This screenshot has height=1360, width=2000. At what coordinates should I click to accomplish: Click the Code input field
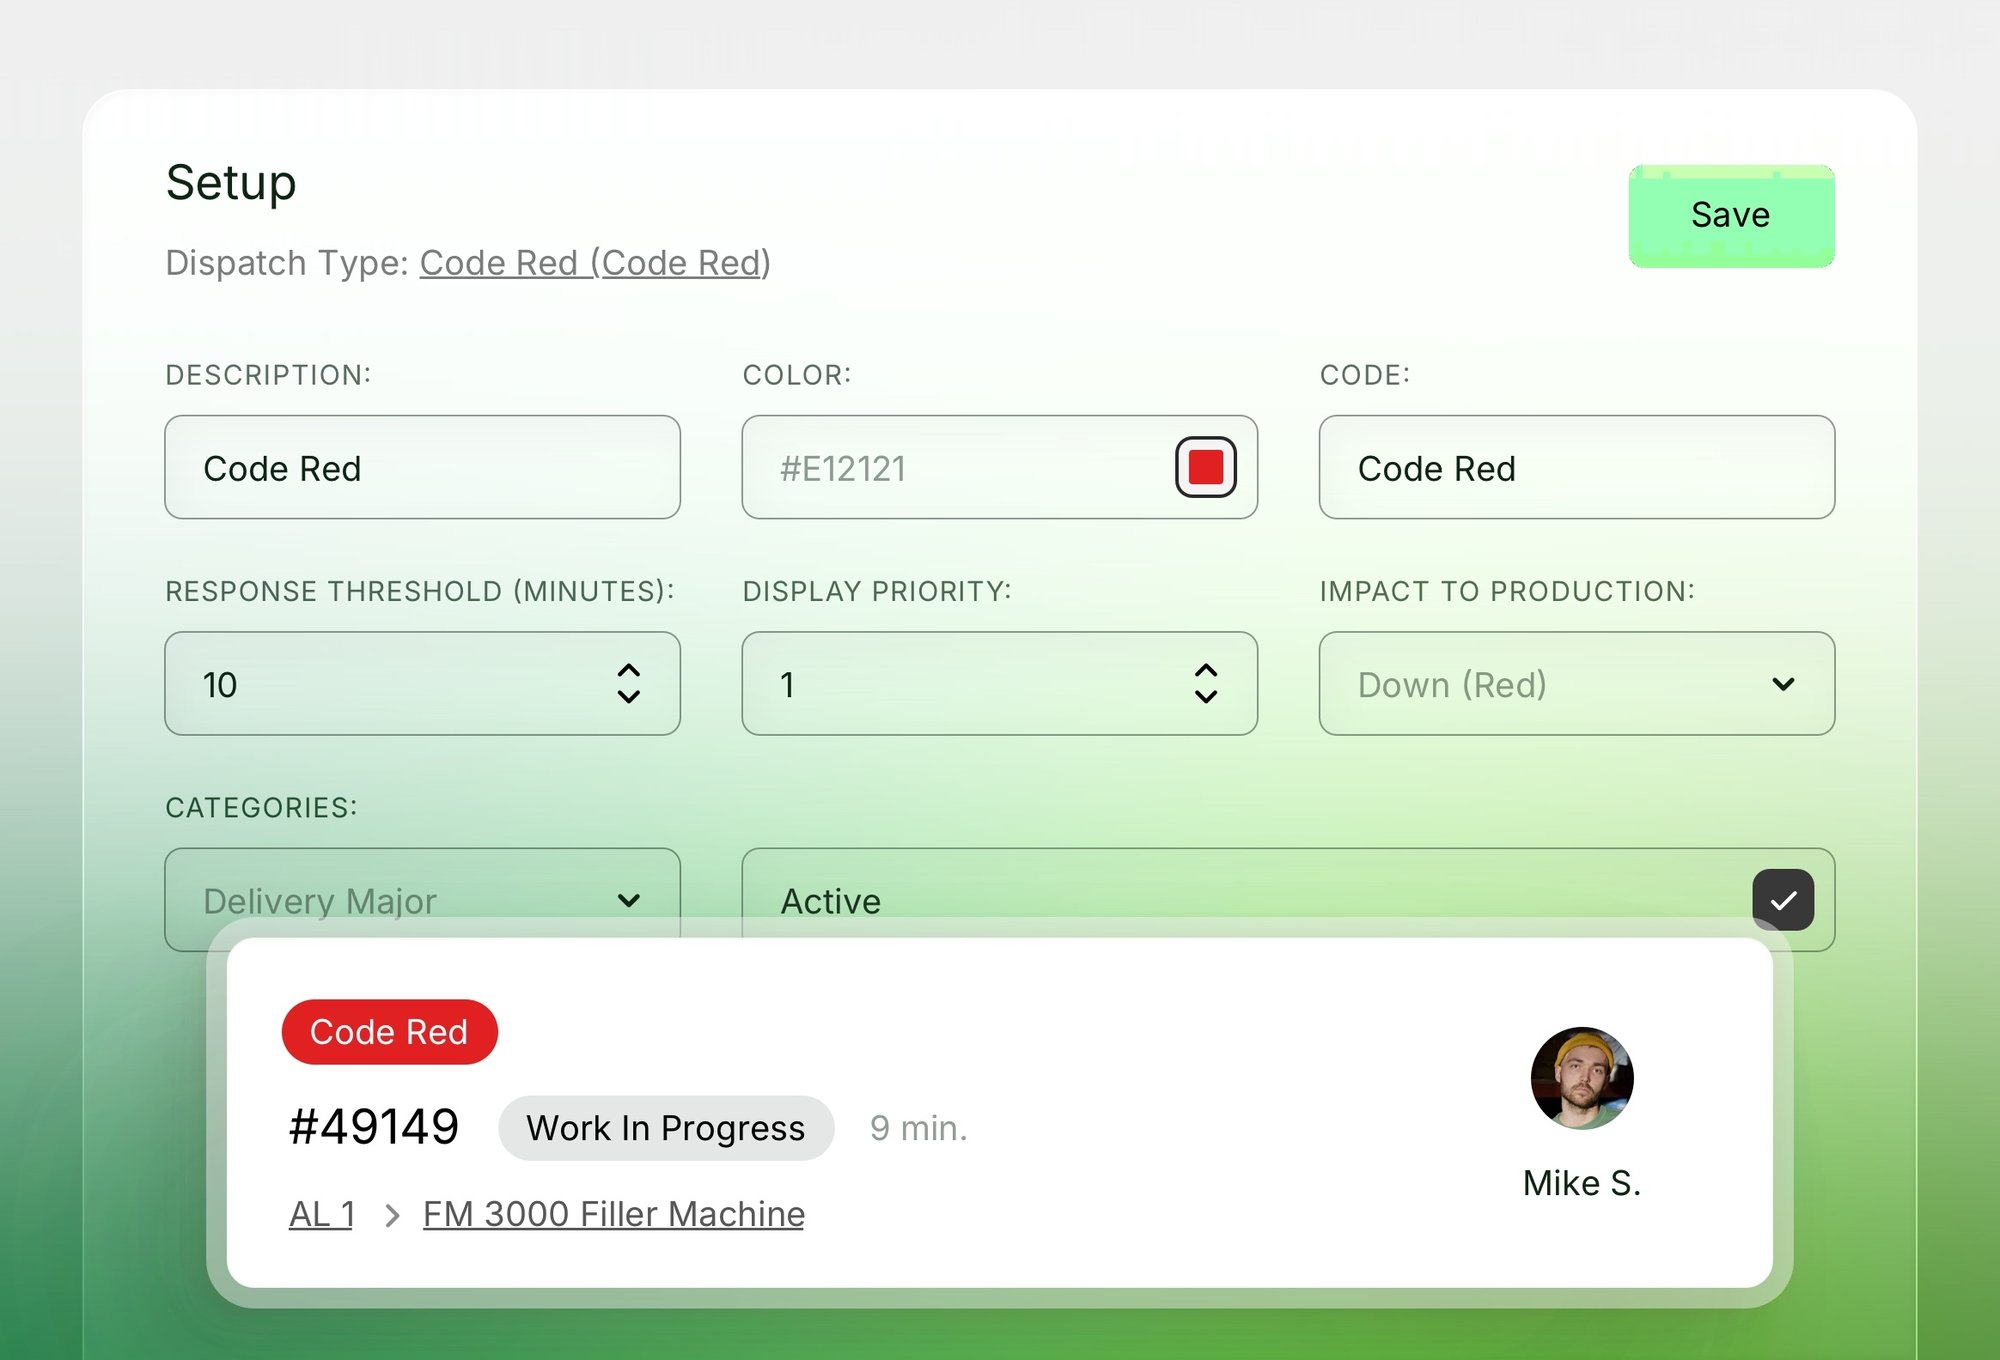pyautogui.click(x=1577, y=467)
